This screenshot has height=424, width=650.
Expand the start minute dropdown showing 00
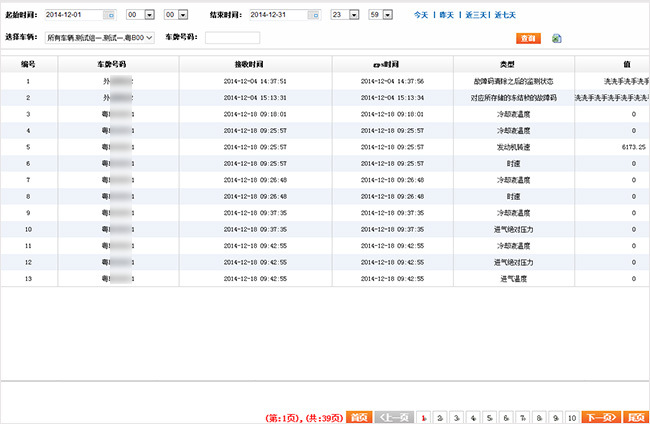click(183, 15)
